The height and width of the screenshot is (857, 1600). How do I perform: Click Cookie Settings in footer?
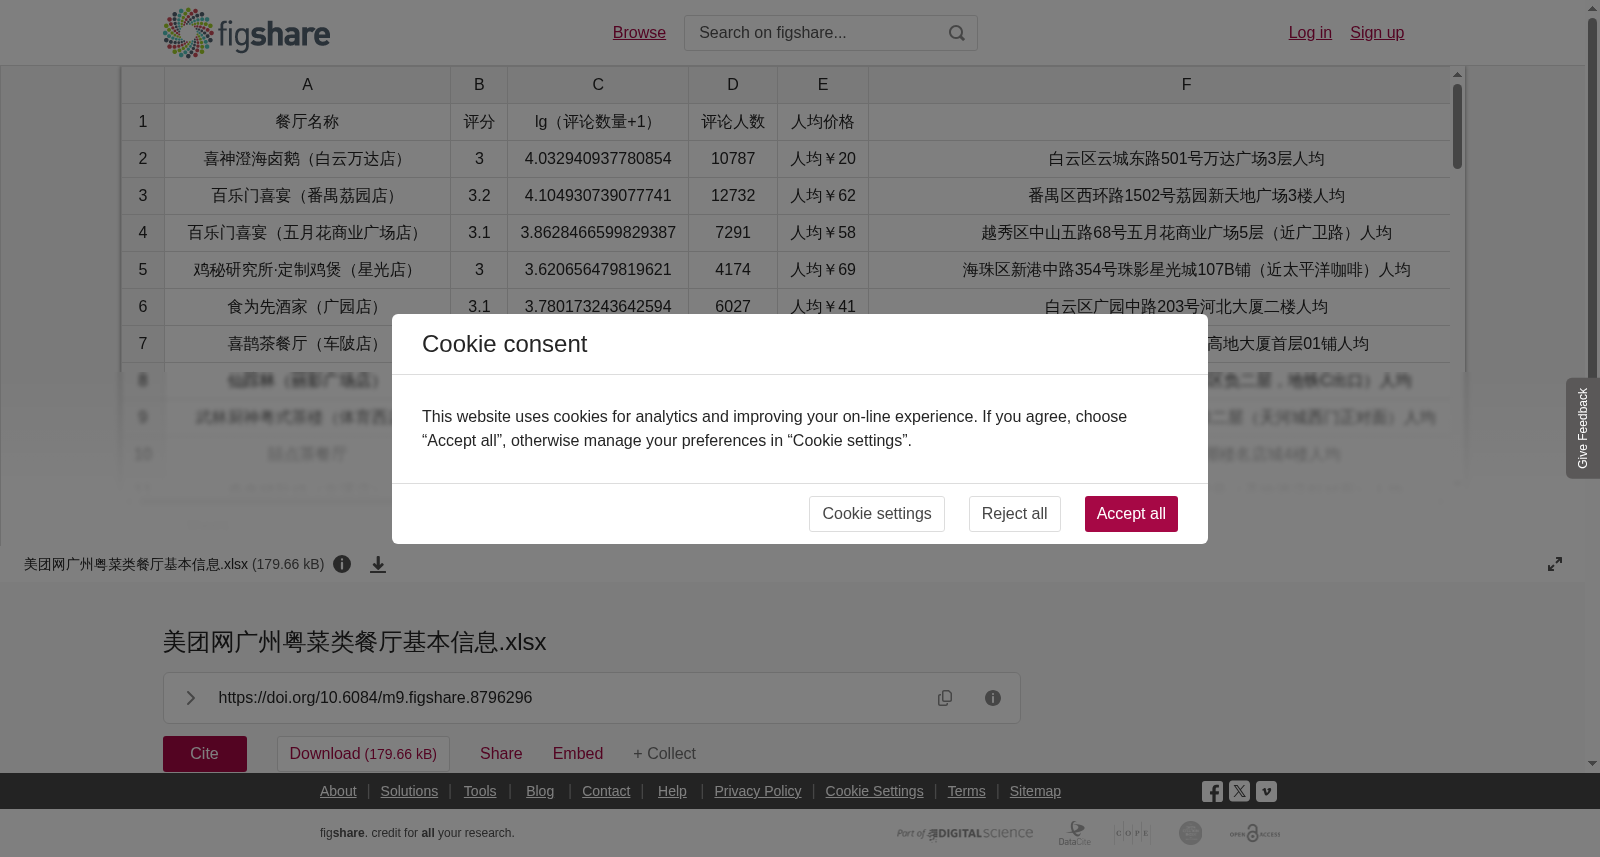(875, 791)
